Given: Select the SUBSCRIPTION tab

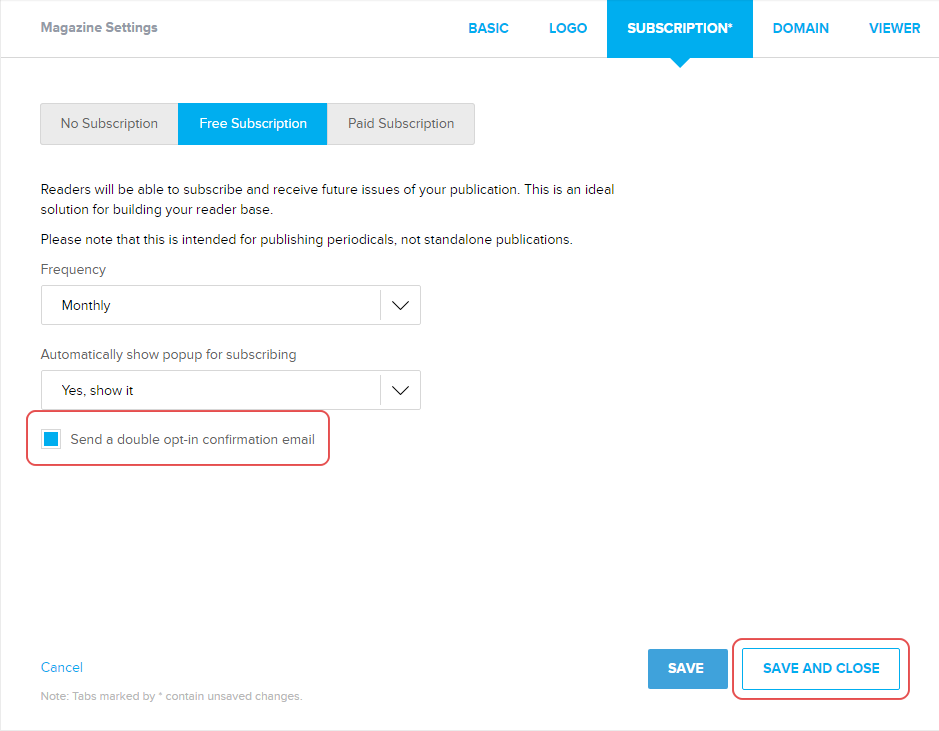Looking at the screenshot, I should click(679, 28).
